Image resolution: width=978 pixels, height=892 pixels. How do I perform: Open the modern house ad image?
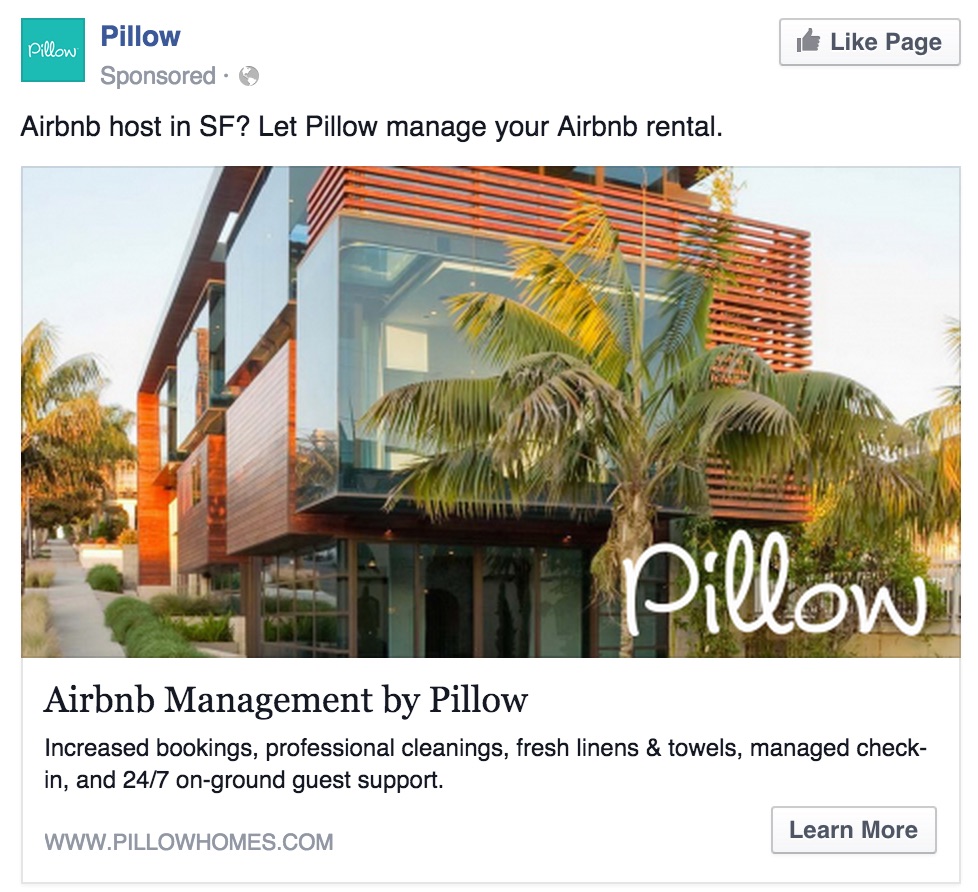tap(491, 412)
